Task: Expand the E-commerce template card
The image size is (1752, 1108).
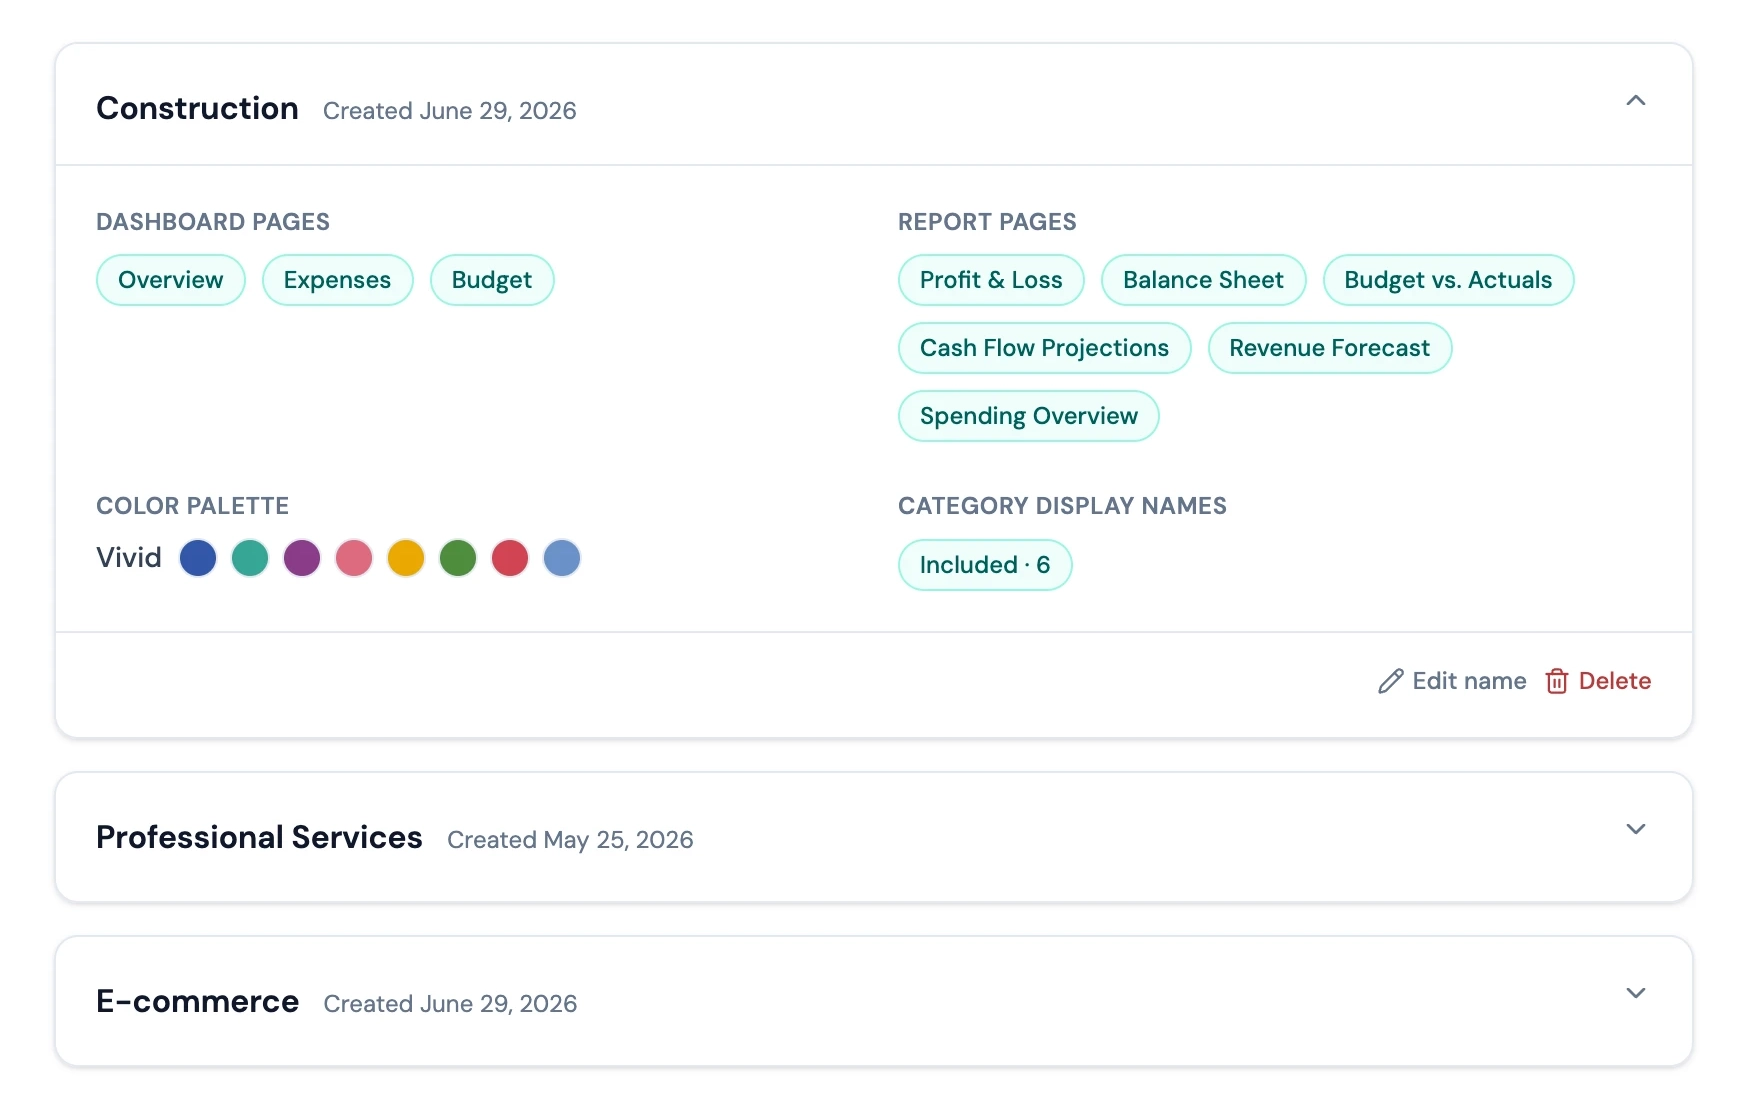Action: pos(1635,993)
